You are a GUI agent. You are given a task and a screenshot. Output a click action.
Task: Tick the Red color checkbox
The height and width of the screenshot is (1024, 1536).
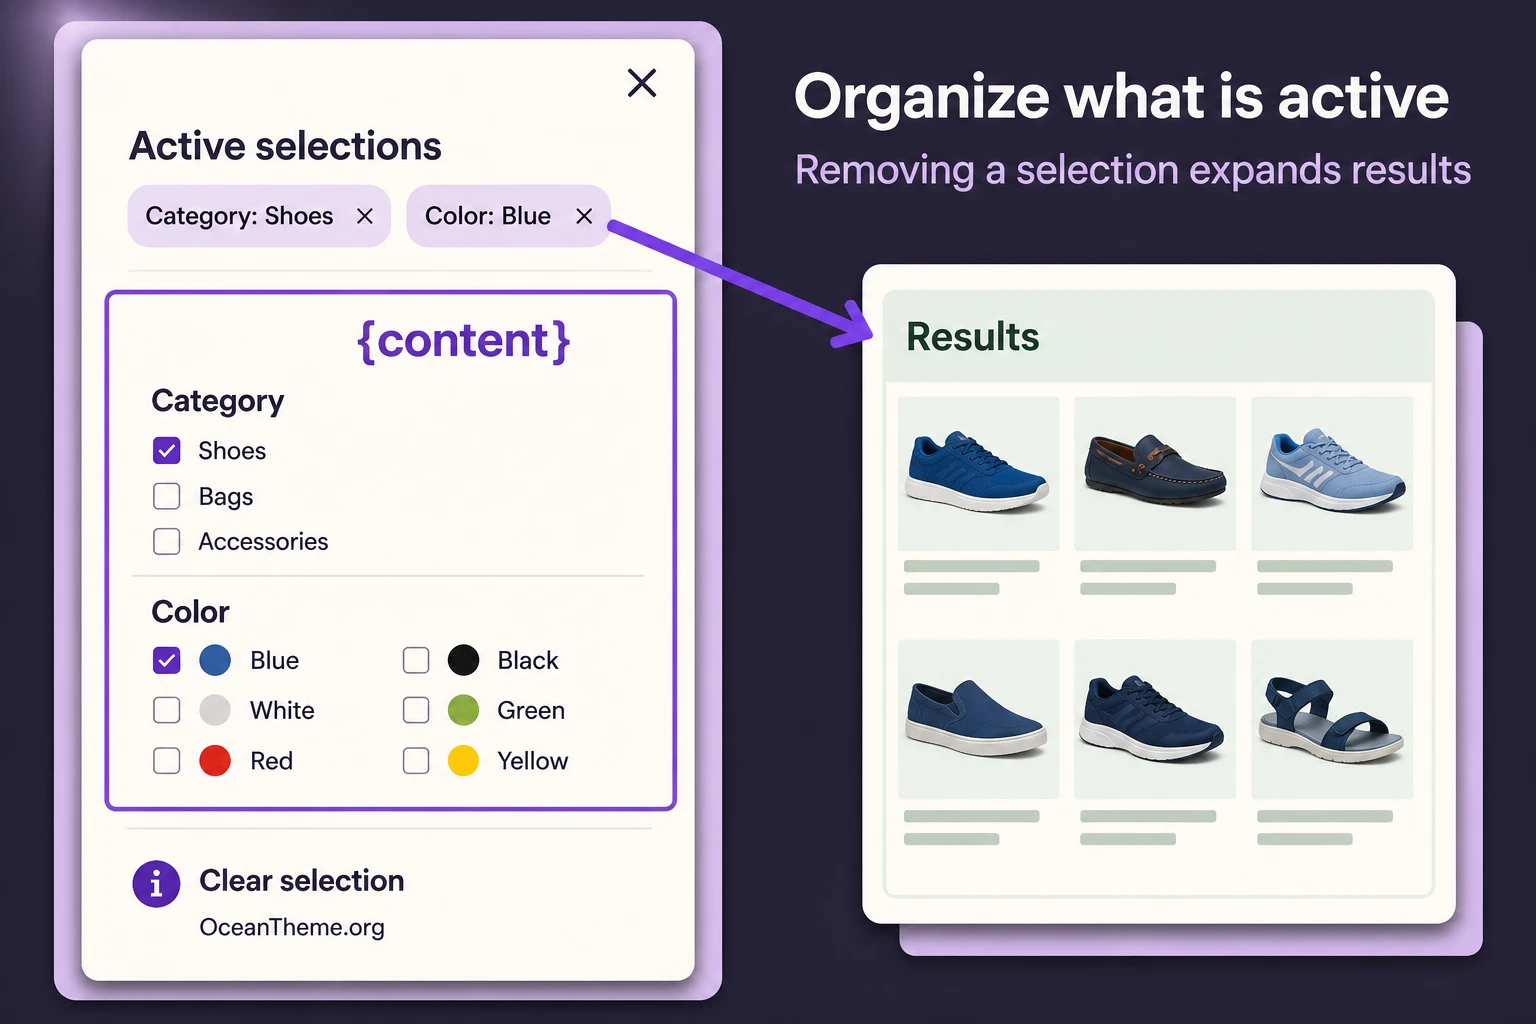click(167, 761)
